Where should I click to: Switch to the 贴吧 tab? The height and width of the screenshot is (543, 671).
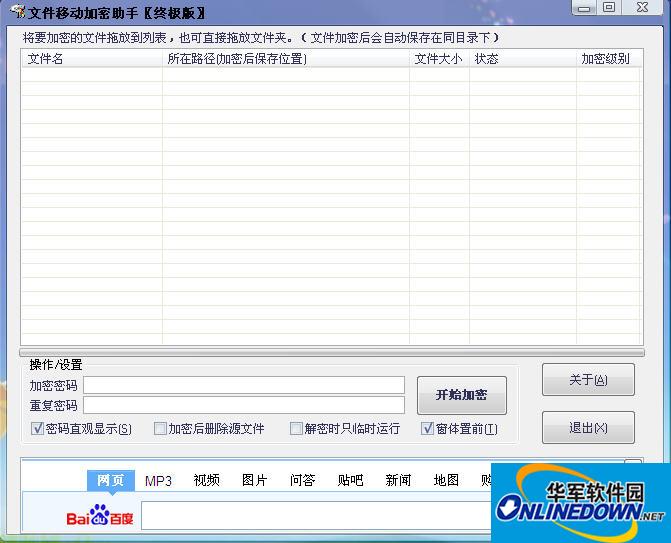point(350,481)
